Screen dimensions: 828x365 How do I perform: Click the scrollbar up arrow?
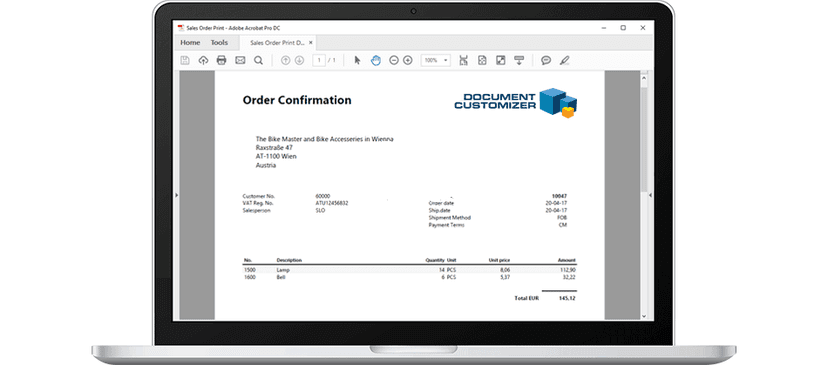[x=644, y=78]
